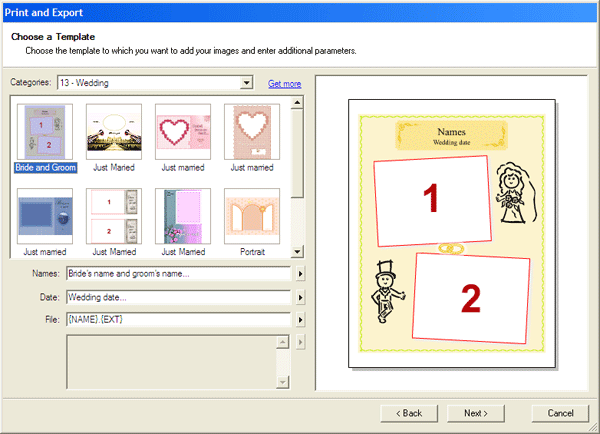Cancel the Print and Export wizard
The height and width of the screenshot is (434, 600).
(x=560, y=413)
